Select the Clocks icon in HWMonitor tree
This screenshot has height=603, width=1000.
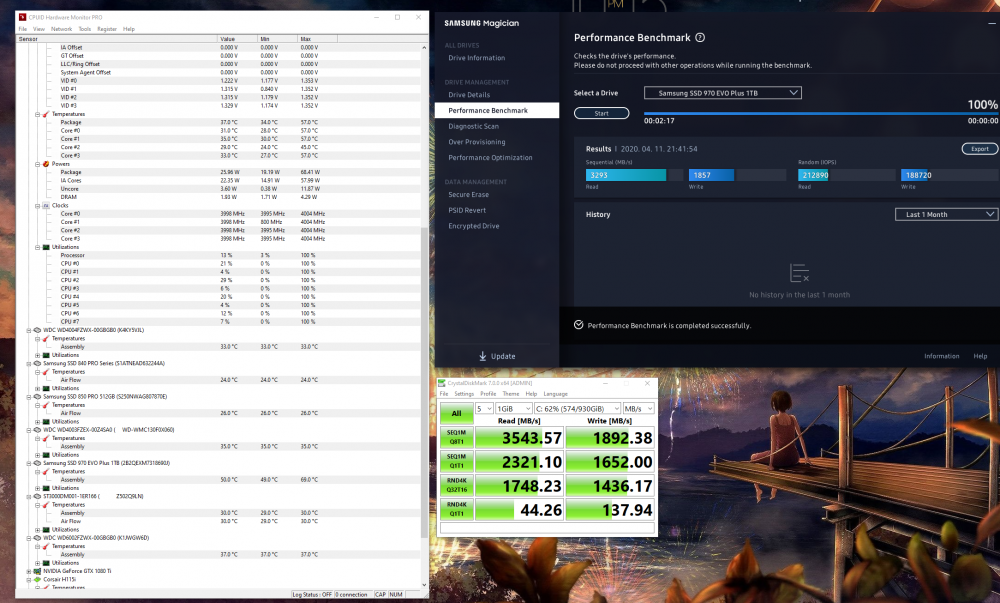46,206
